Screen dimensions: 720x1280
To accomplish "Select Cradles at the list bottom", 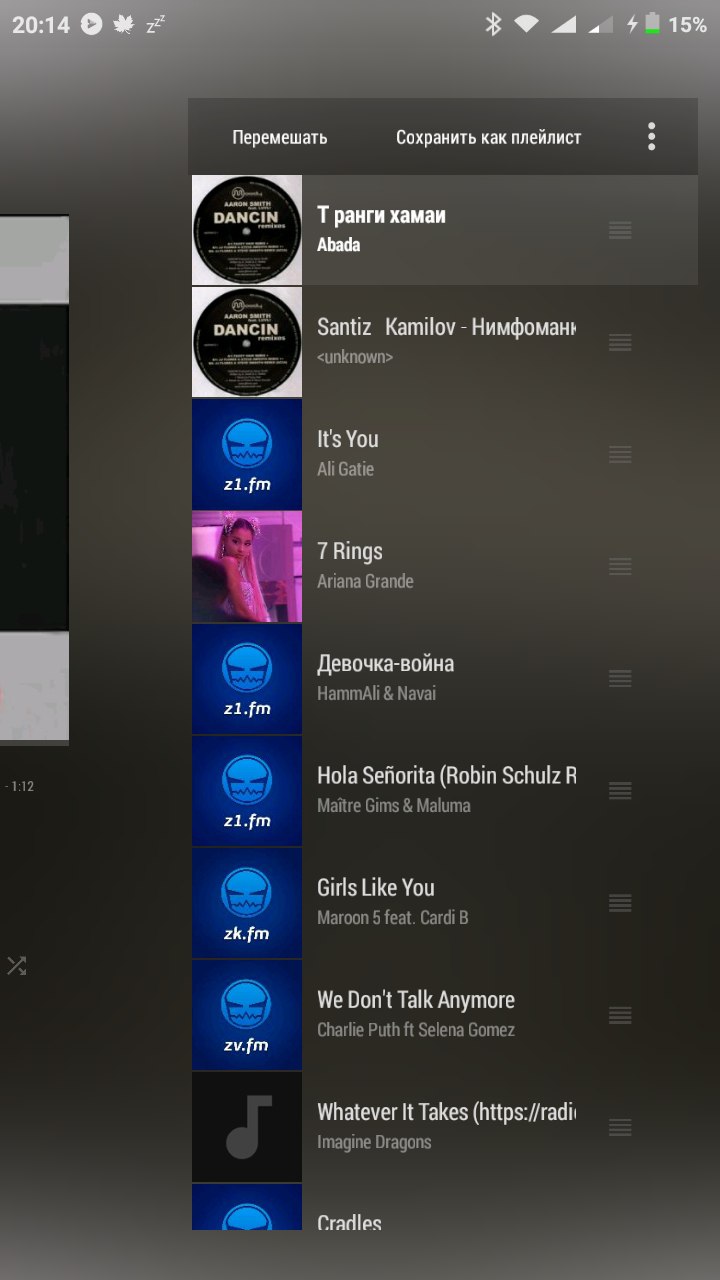I will coord(444,1207).
